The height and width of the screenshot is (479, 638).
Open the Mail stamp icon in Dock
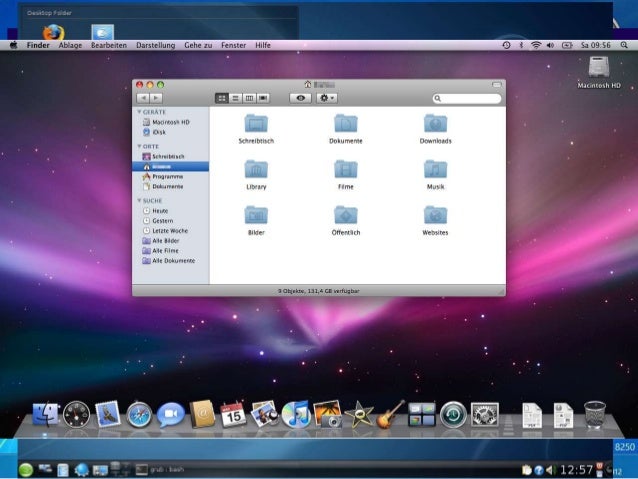[107, 413]
